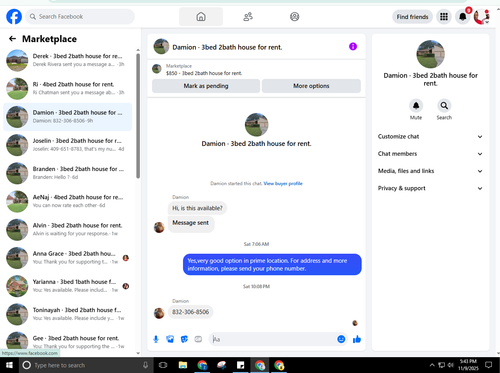Send a thumbs-up like

pyautogui.click(x=357, y=339)
